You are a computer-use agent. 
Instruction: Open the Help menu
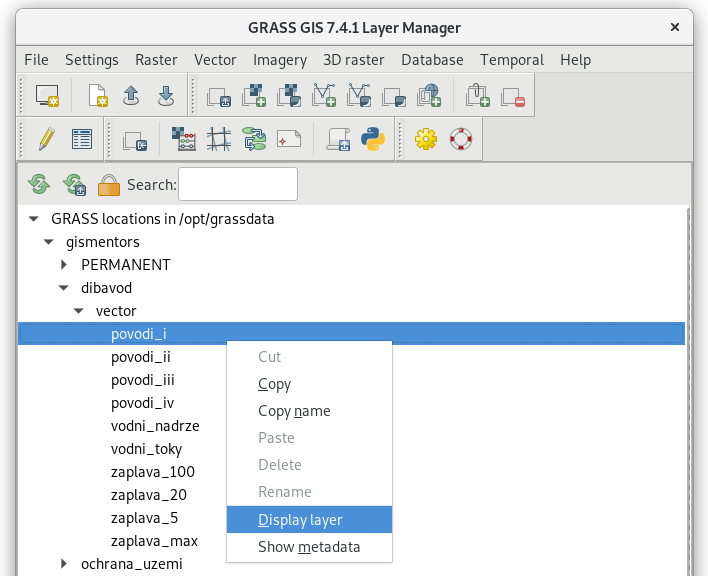click(575, 60)
